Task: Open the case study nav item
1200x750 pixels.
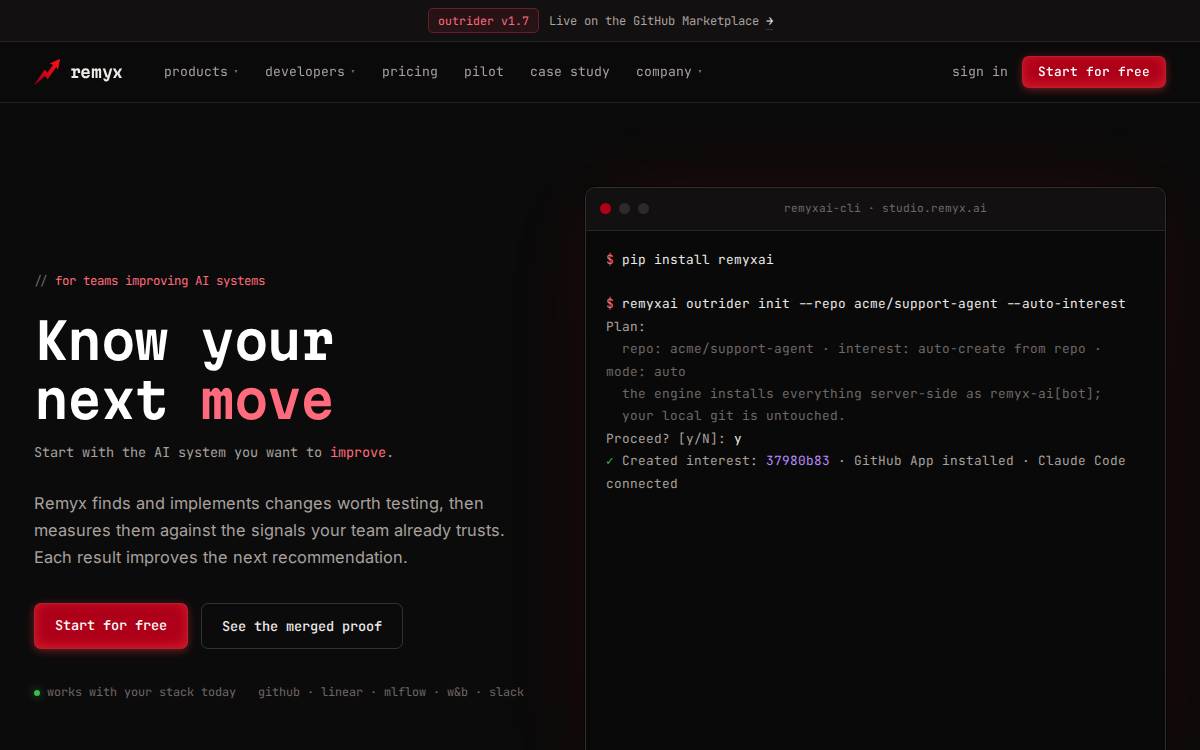Action: click(x=570, y=72)
